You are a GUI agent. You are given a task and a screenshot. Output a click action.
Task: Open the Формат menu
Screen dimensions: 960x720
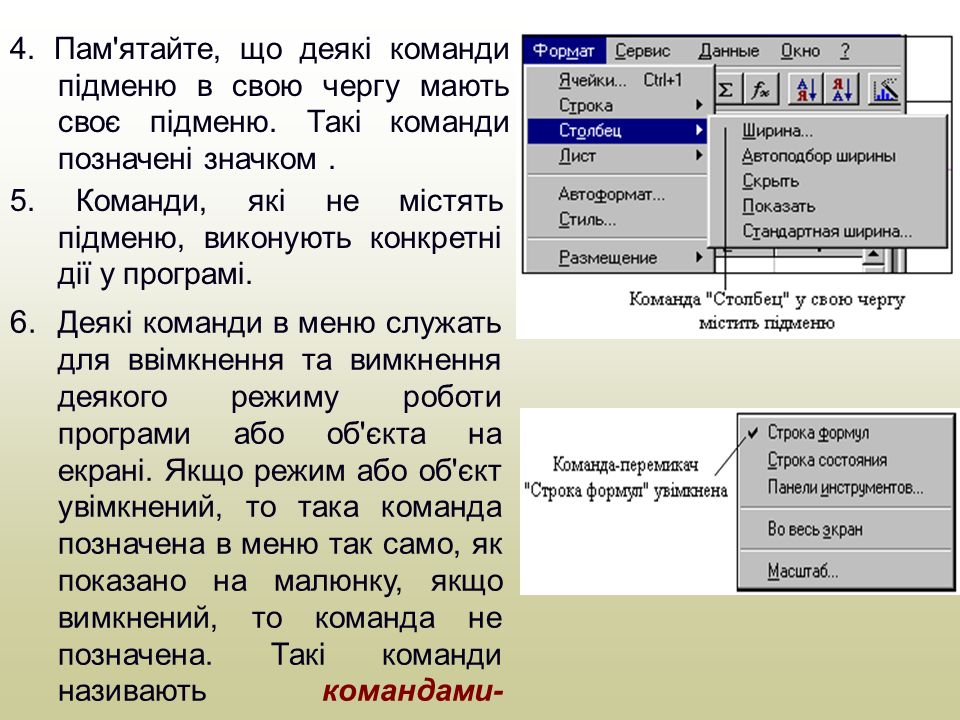tap(564, 51)
